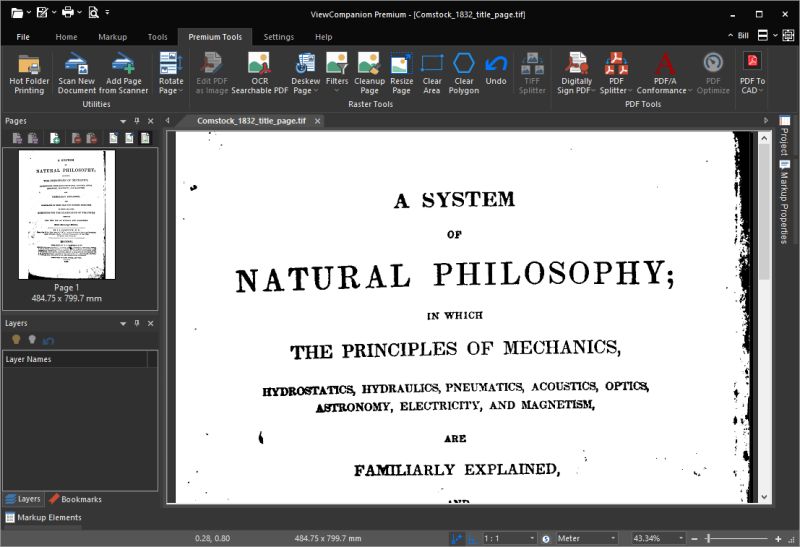Toggle pin on the Pages panel
The image size is (800, 547).
pyautogui.click(x=137, y=121)
